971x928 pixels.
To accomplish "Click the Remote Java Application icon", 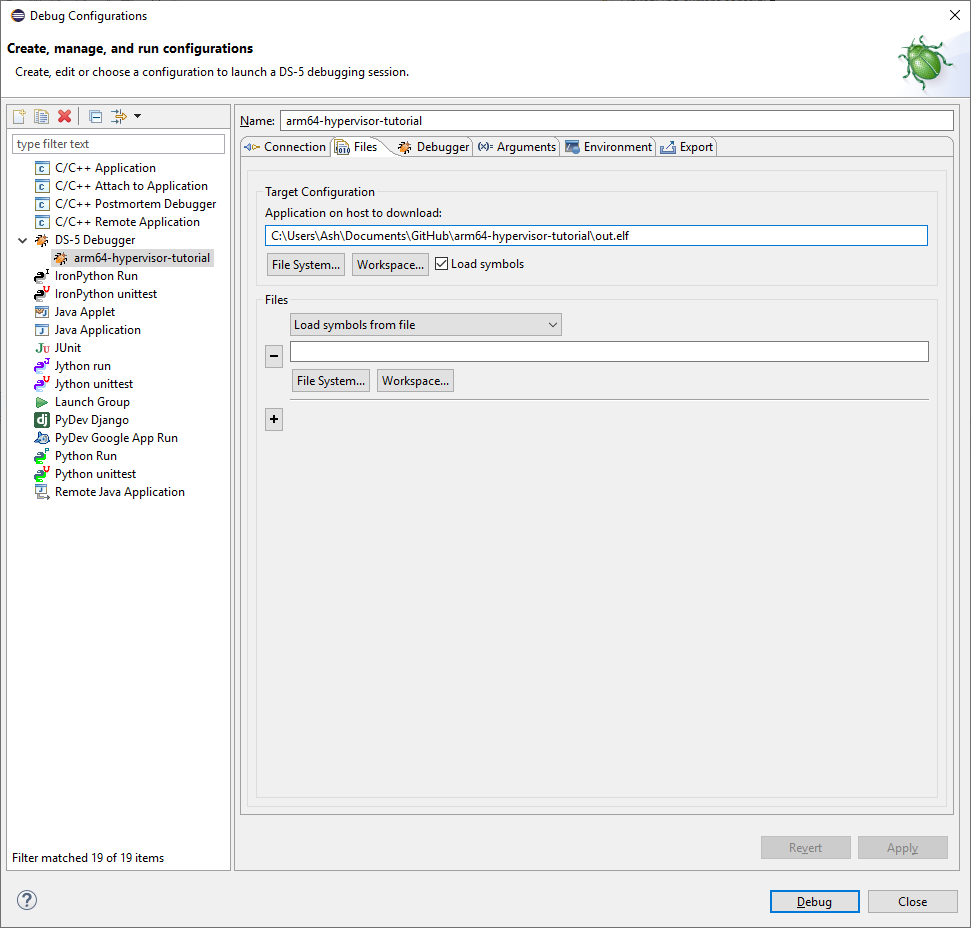I will tap(41, 492).
